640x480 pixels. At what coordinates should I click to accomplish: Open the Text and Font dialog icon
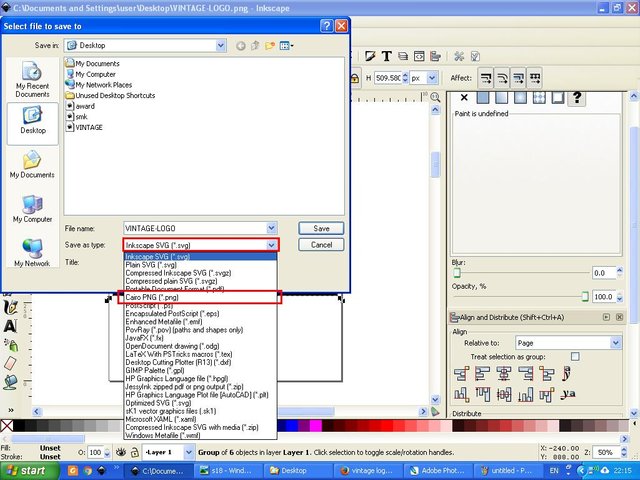coord(387,56)
